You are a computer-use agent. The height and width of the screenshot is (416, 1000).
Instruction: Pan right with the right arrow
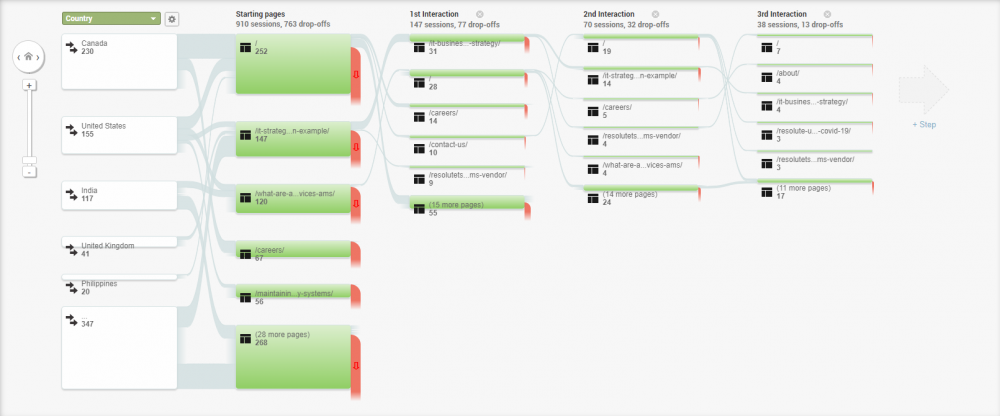(x=40, y=58)
